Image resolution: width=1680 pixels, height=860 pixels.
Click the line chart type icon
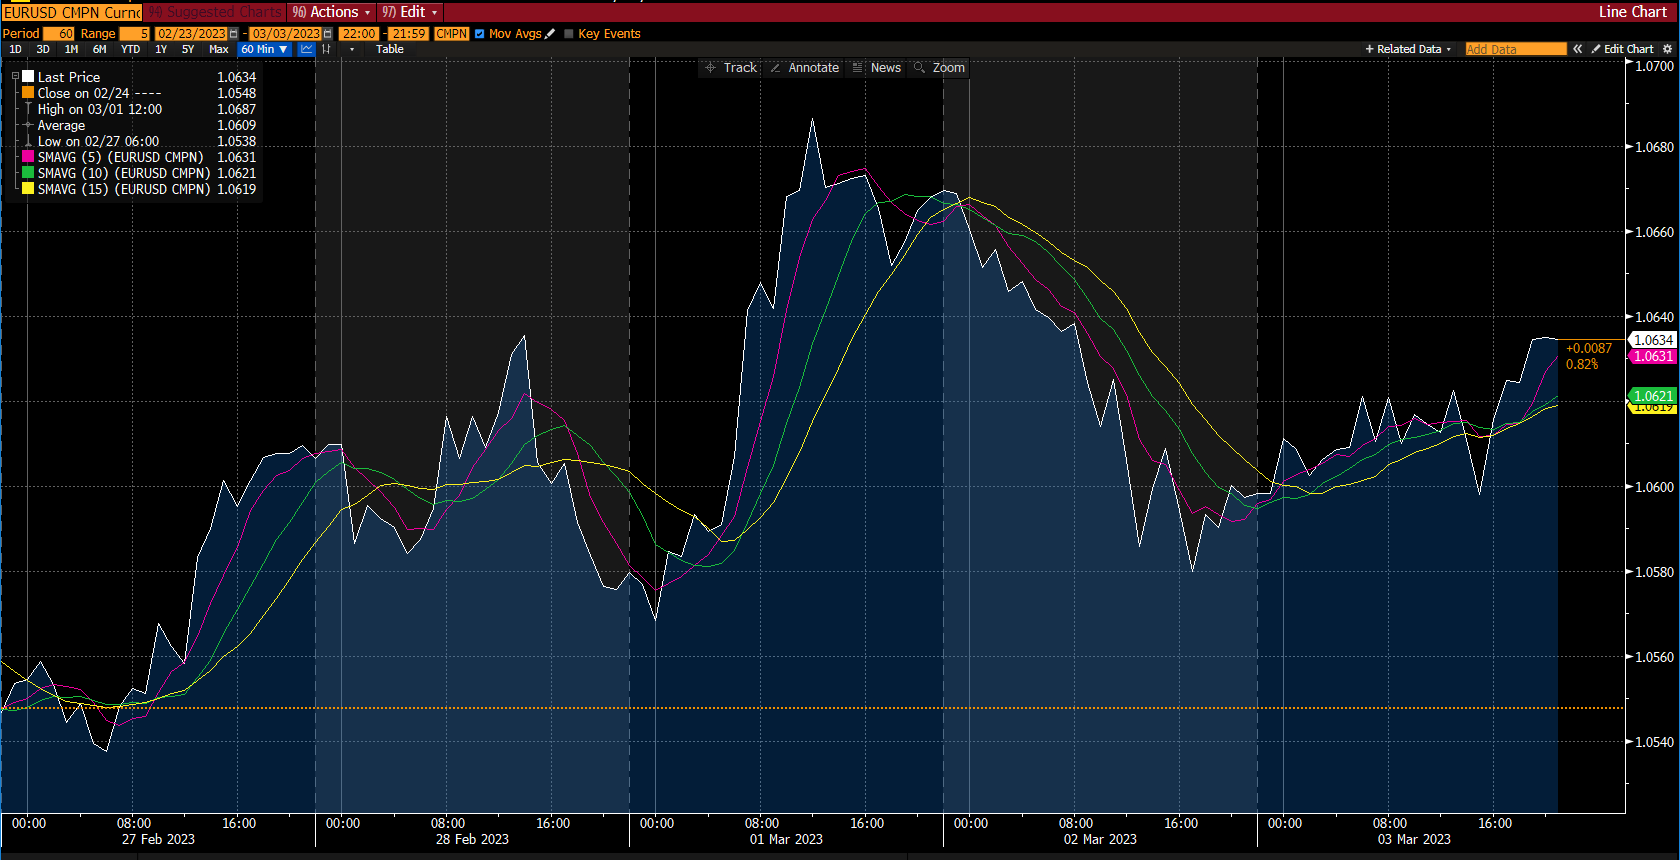click(306, 49)
